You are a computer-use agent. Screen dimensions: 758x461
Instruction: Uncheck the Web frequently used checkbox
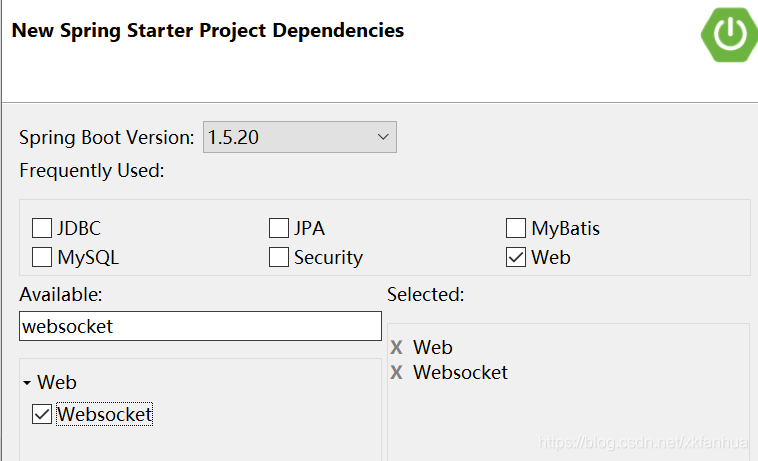click(x=516, y=257)
